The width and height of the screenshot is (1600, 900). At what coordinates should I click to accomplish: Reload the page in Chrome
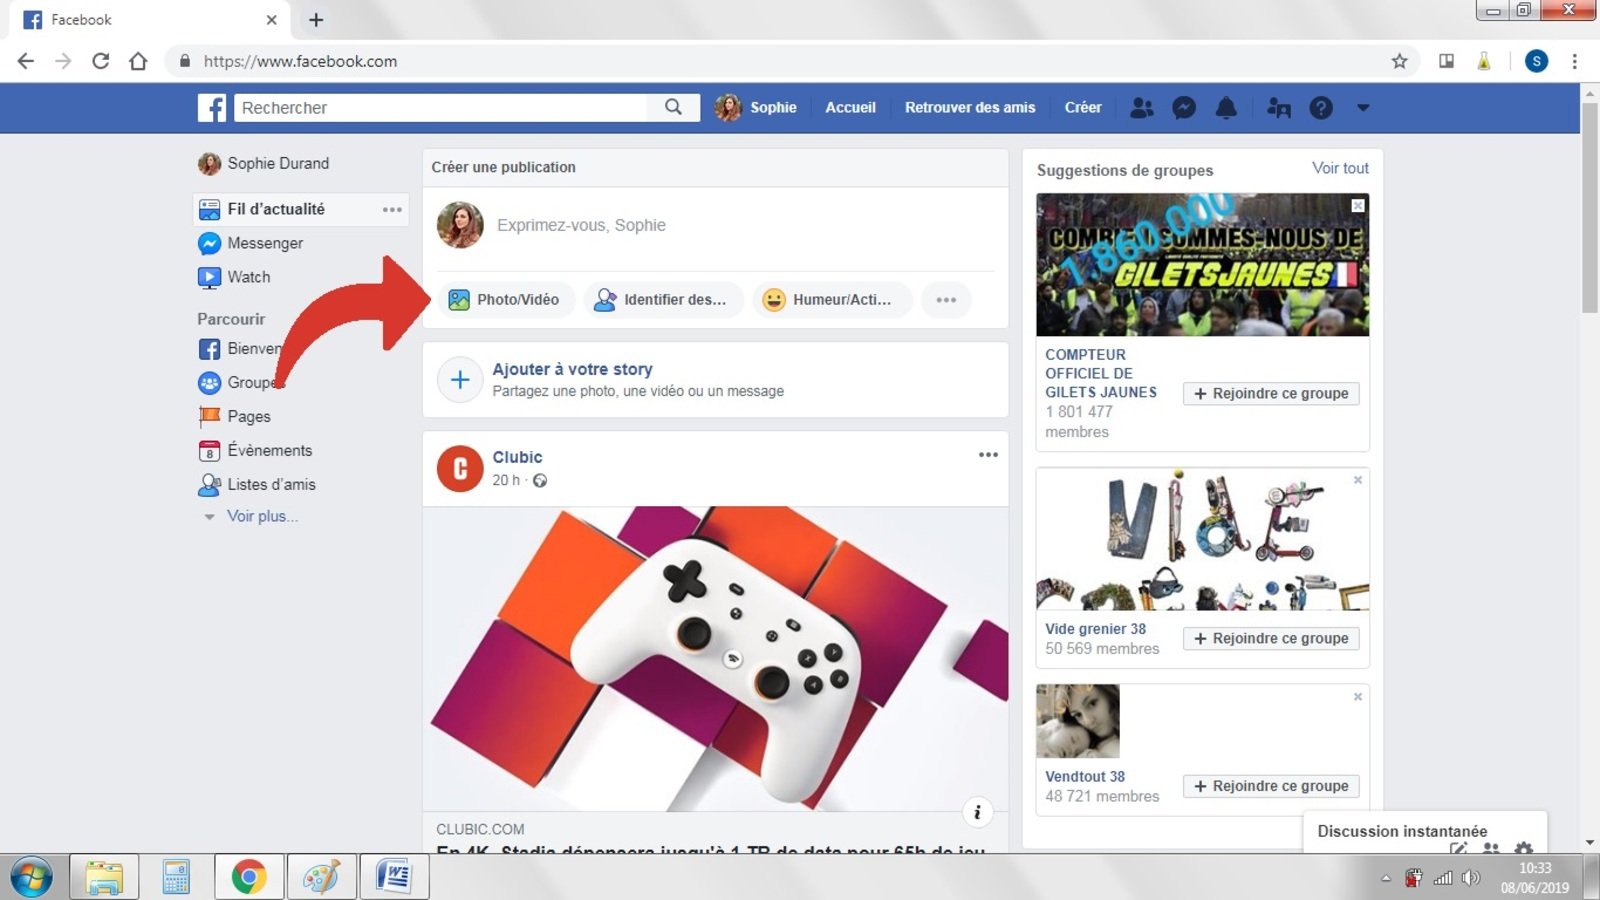point(100,61)
